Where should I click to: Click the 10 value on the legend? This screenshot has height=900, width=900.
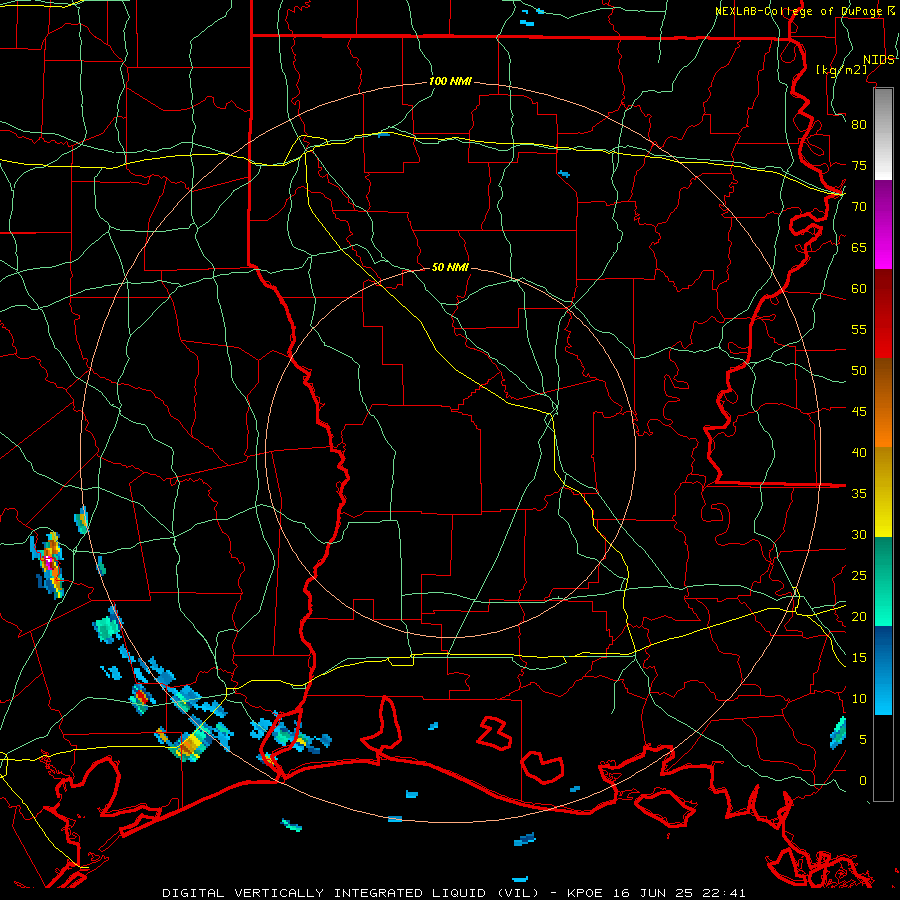tap(859, 699)
